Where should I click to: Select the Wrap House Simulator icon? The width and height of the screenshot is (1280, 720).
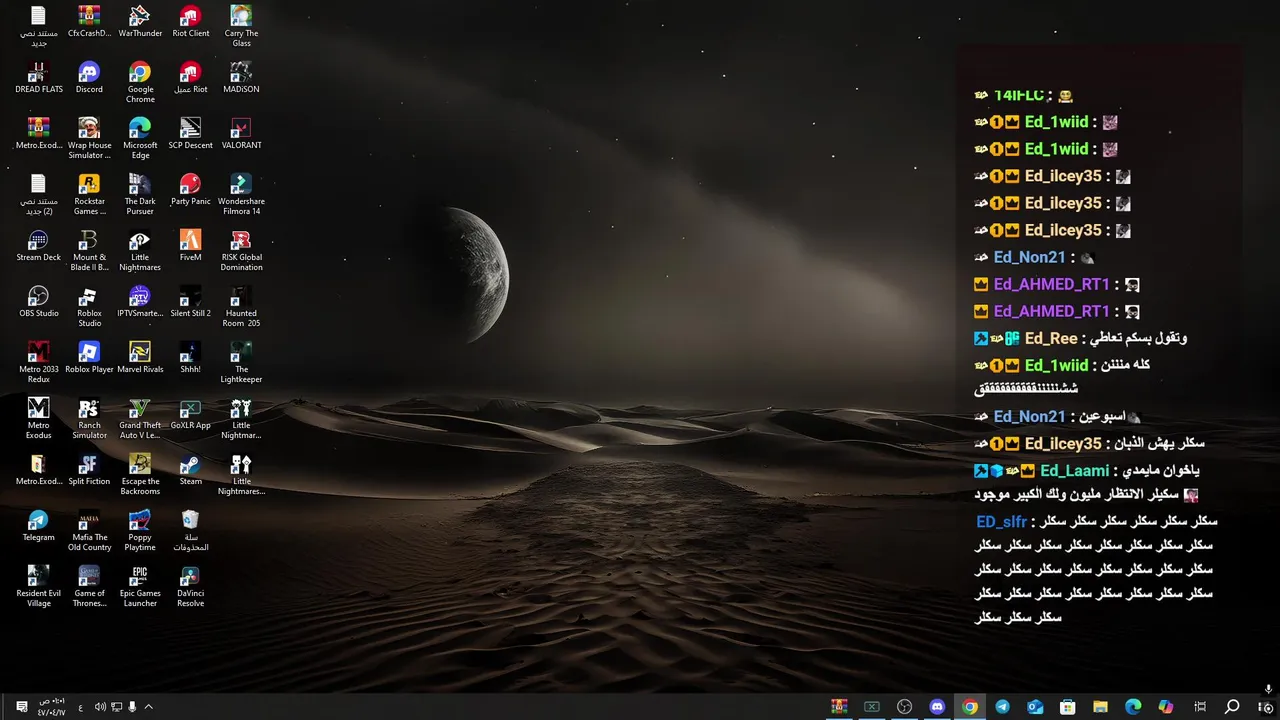point(89,139)
